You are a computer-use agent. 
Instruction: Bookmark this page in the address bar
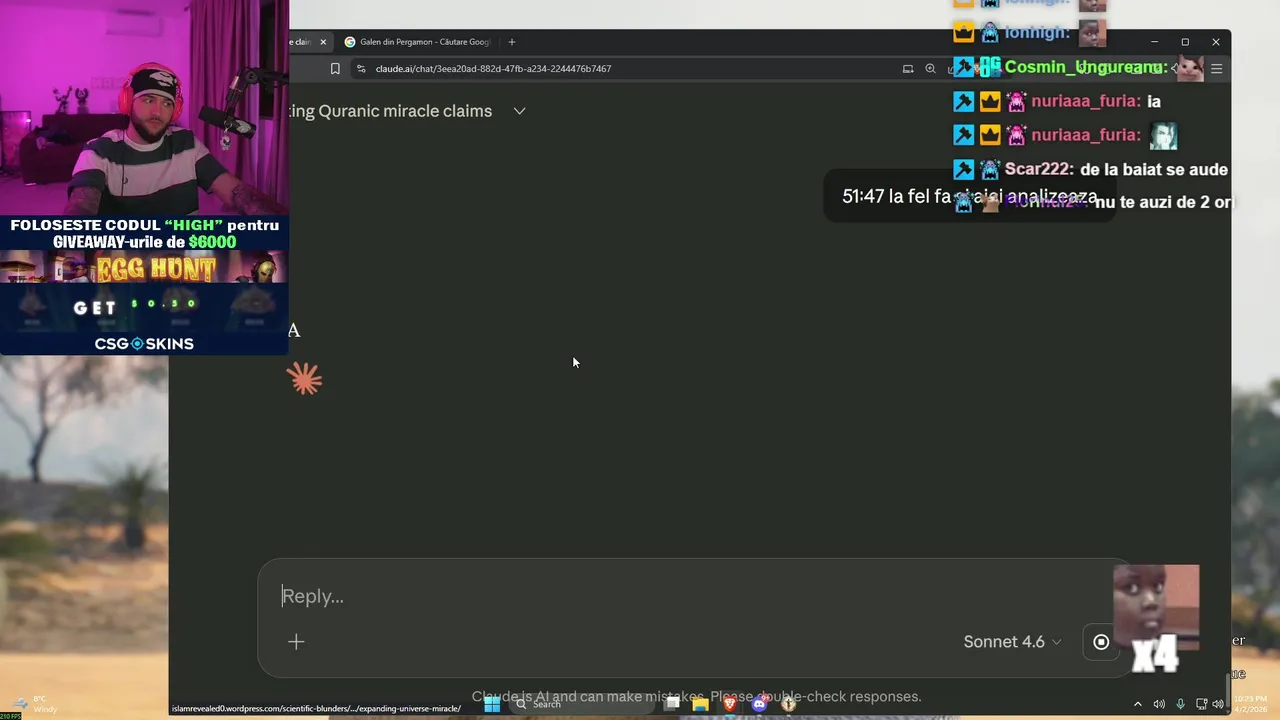pos(335,69)
